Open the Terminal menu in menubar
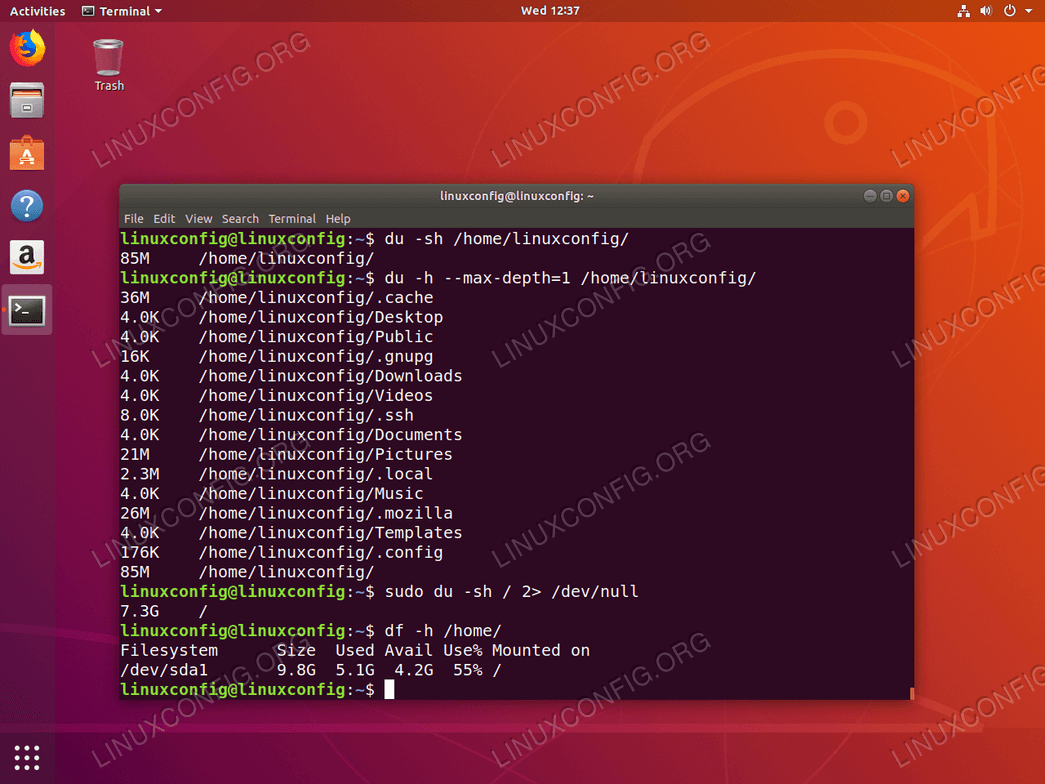 [292, 219]
